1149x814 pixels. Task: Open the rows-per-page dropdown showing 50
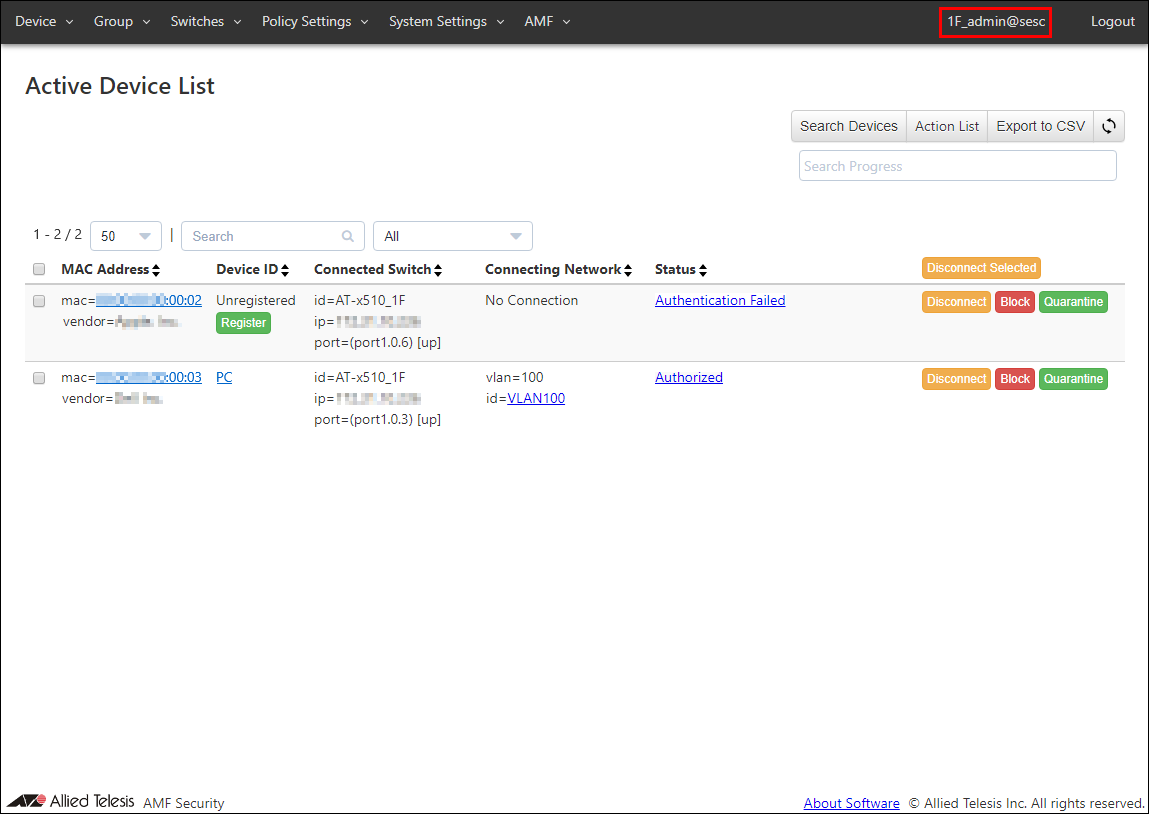coord(126,236)
